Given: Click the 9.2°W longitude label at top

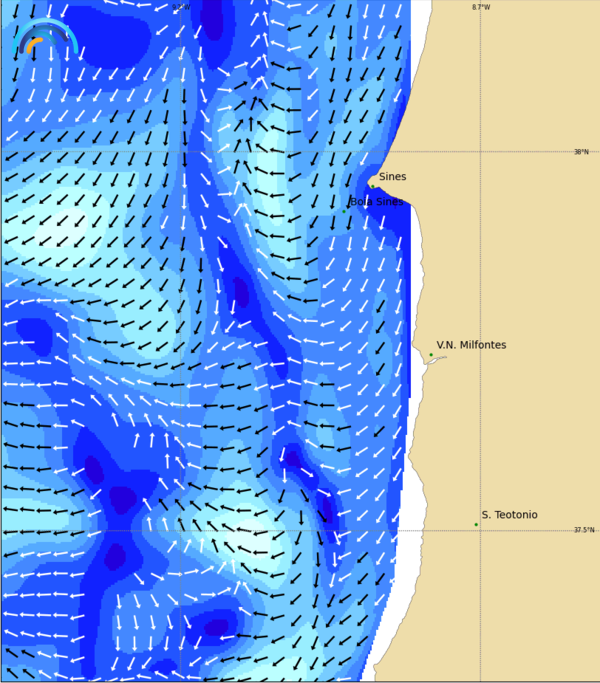Looking at the screenshot, I should click(181, 7).
